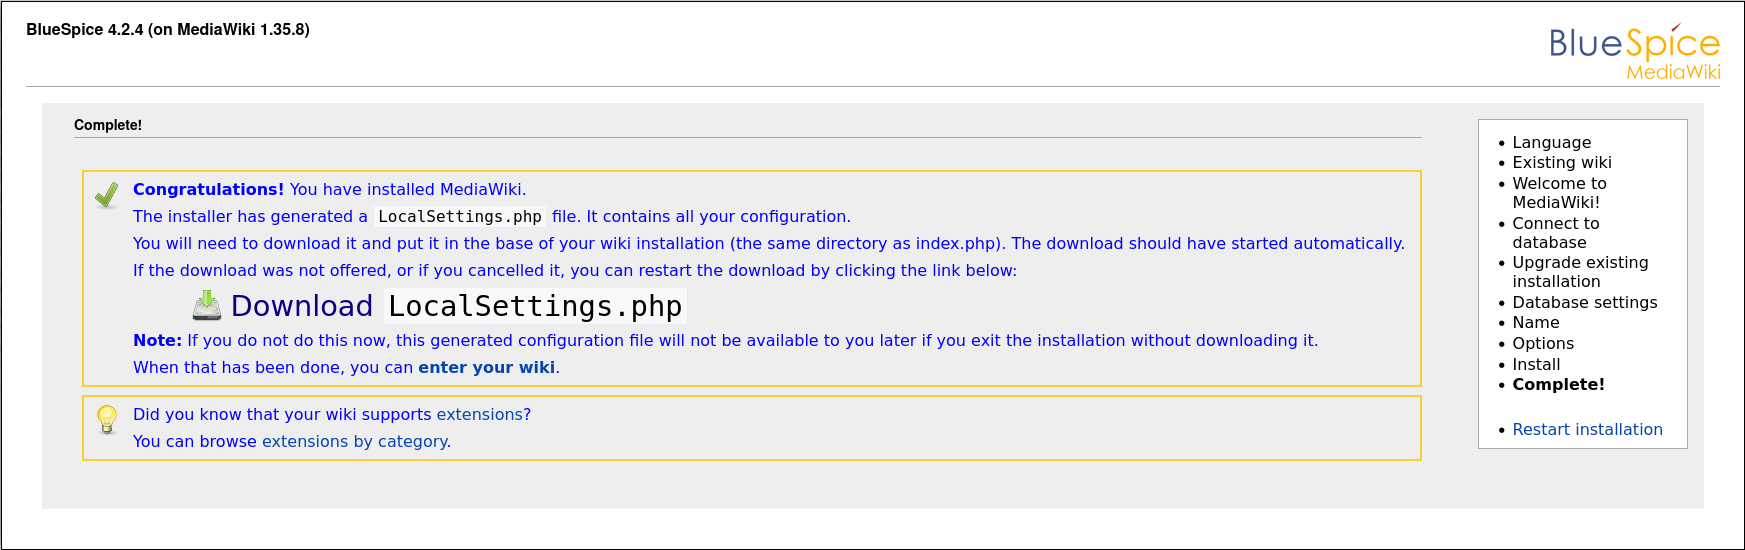Open the extensions link in tip box
Viewport: 1745px width, 550px height.
coord(484,414)
